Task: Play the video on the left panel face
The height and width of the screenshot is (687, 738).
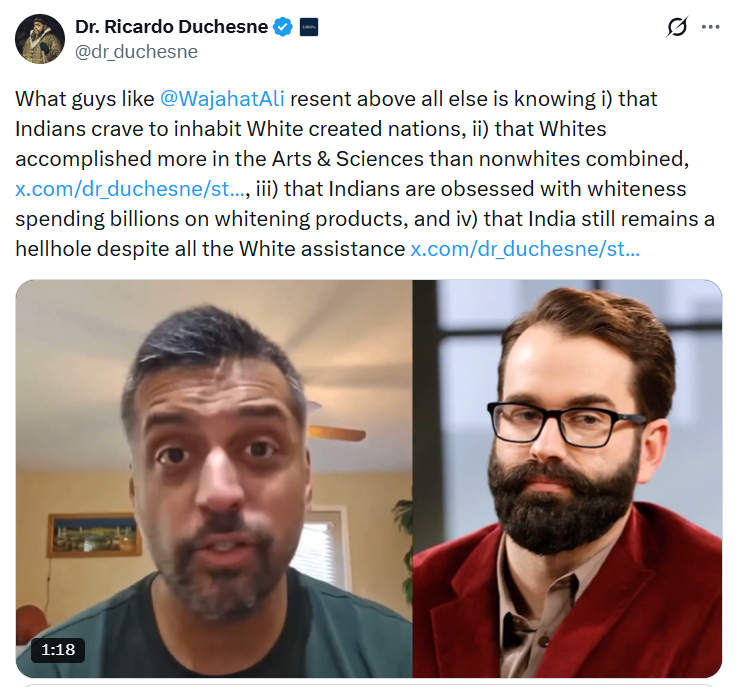Action: [214, 479]
